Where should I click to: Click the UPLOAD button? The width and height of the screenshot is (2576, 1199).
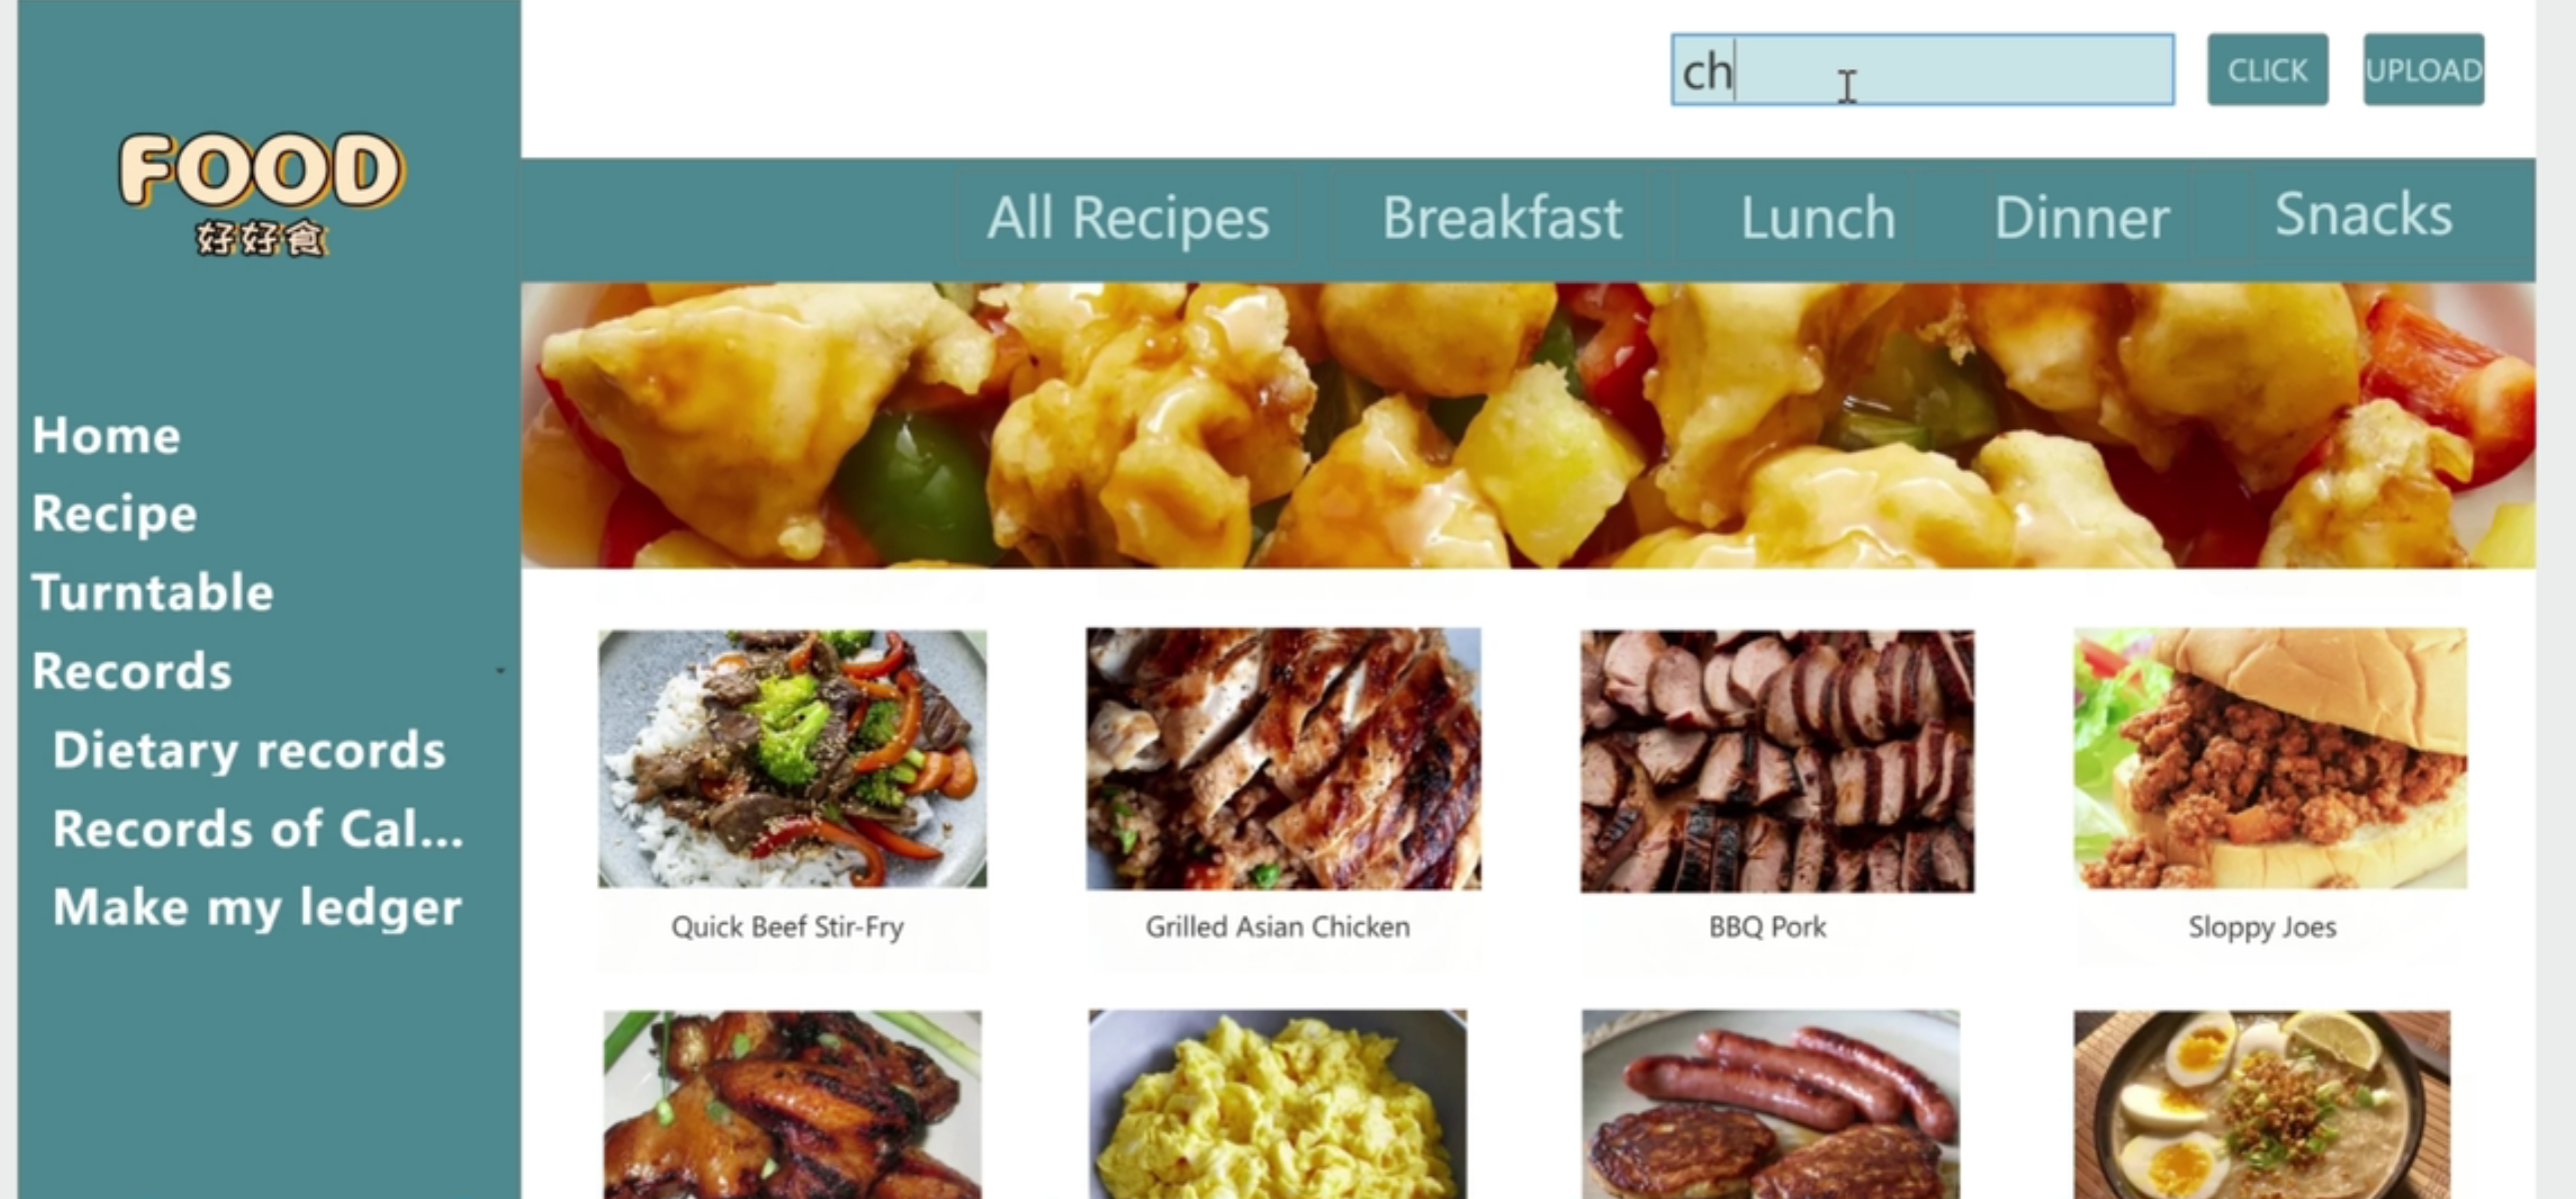[x=2423, y=70]
